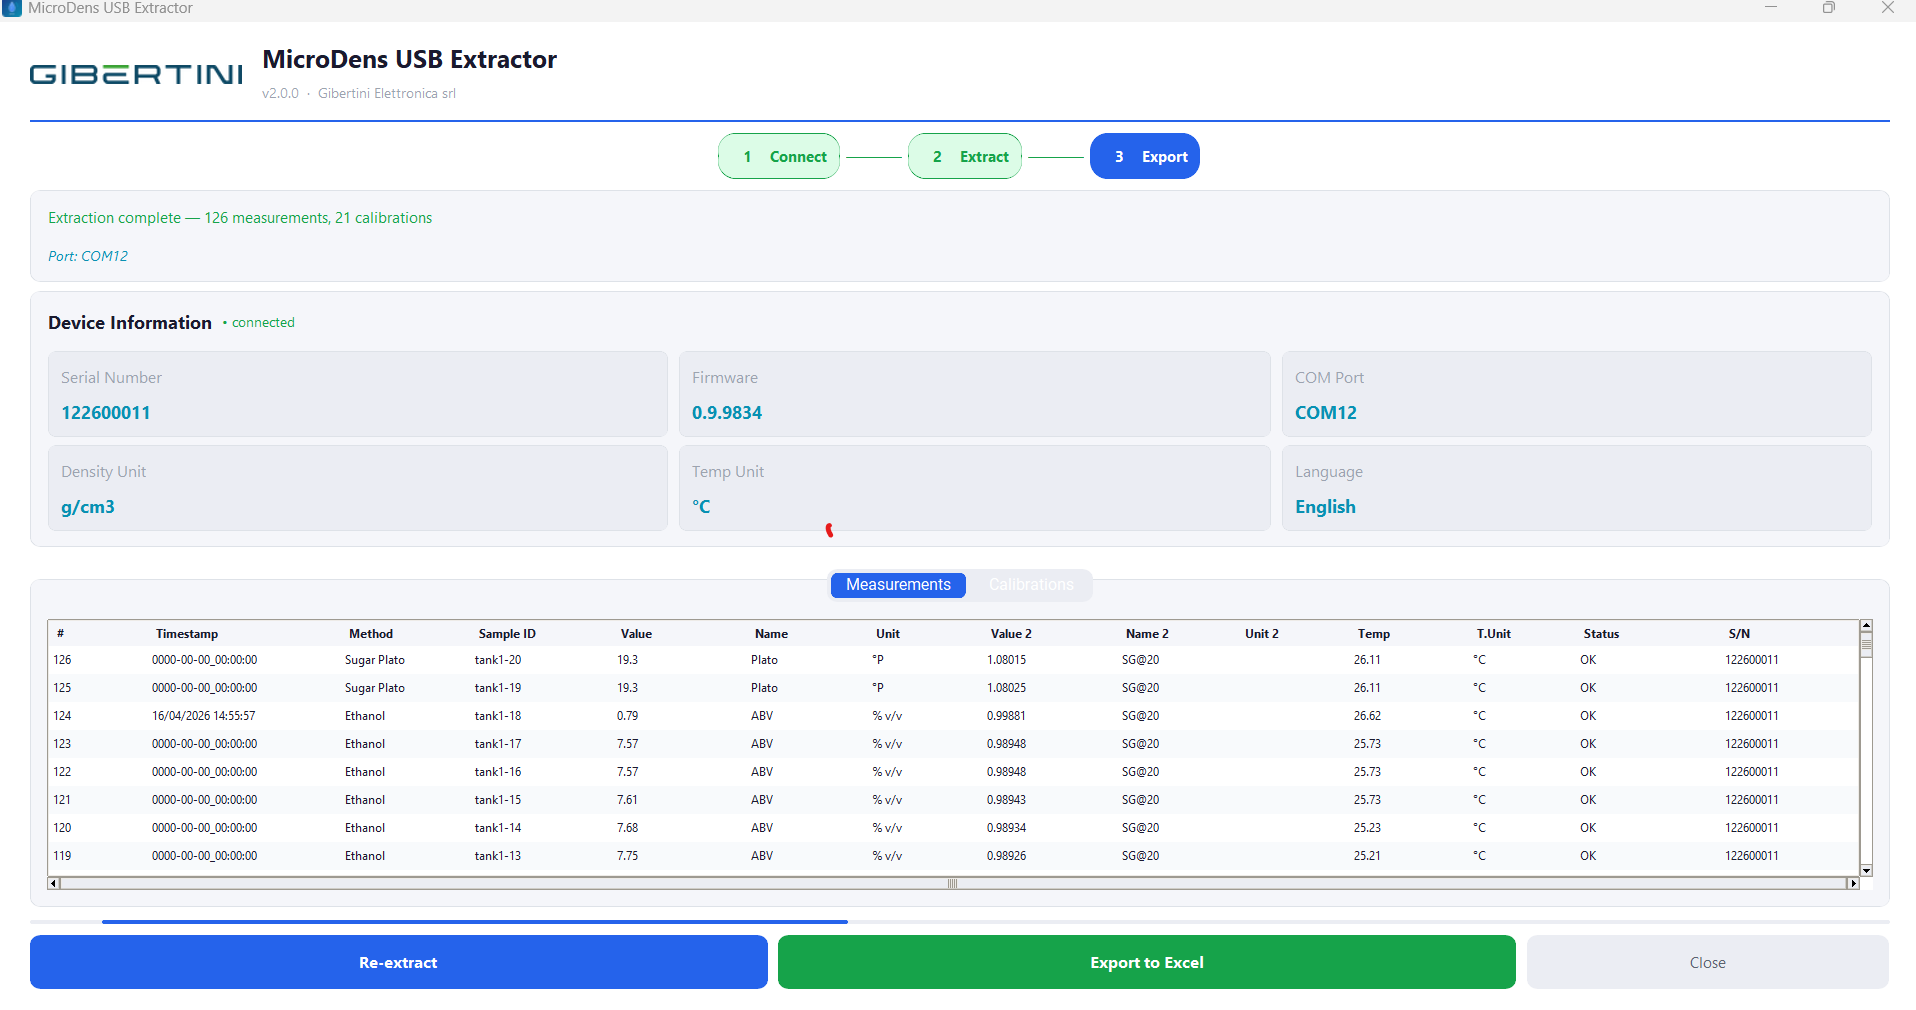The height and width of the screenshot is (1010, 1916).
Task: Click the Temp column header
Action: click(1374, 634)
